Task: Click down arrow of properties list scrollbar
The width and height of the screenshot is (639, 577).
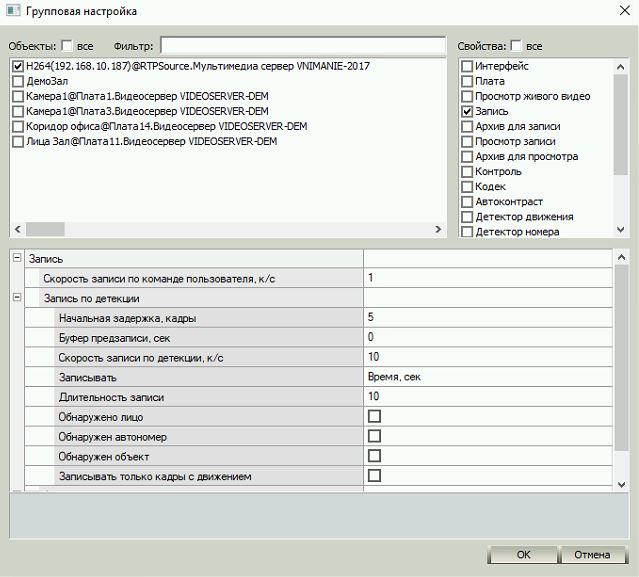Action: (x=621, y=230)
